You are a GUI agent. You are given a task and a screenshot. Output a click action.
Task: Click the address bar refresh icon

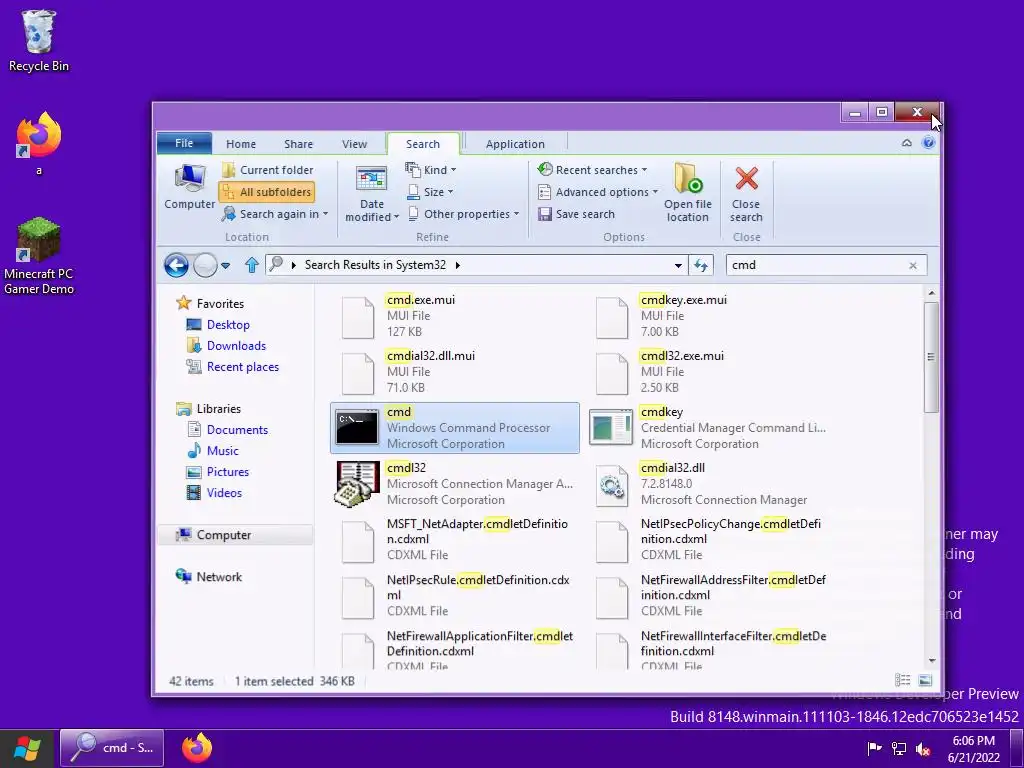(701, 265)
